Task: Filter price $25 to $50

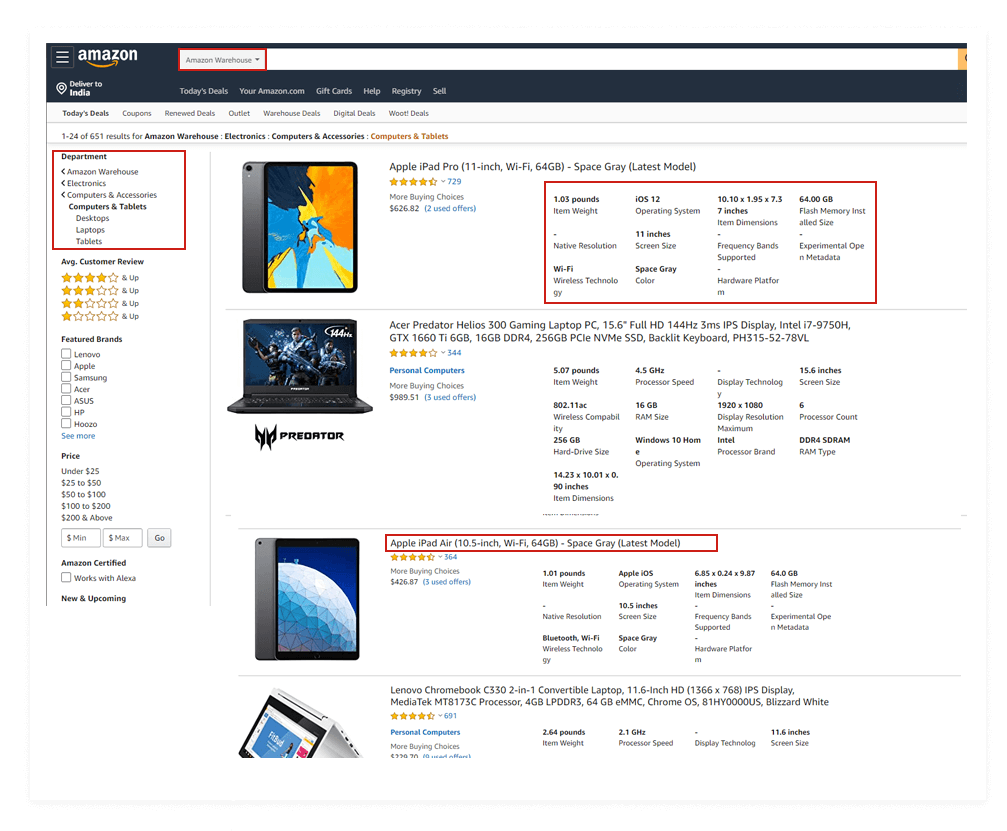Action: (81, 483)
